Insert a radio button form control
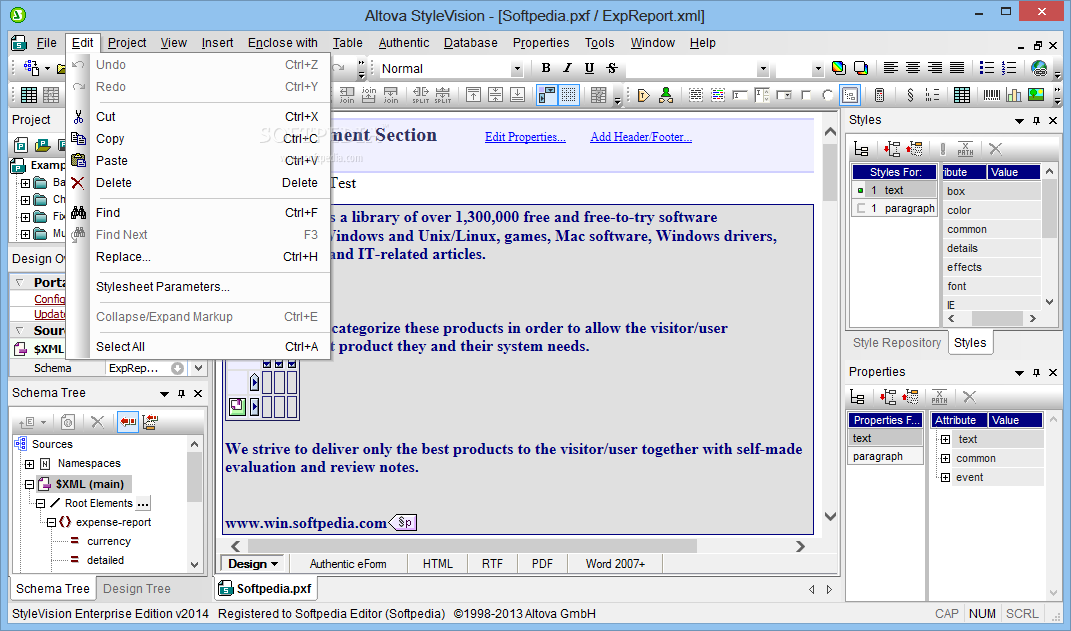 (828, 95)
